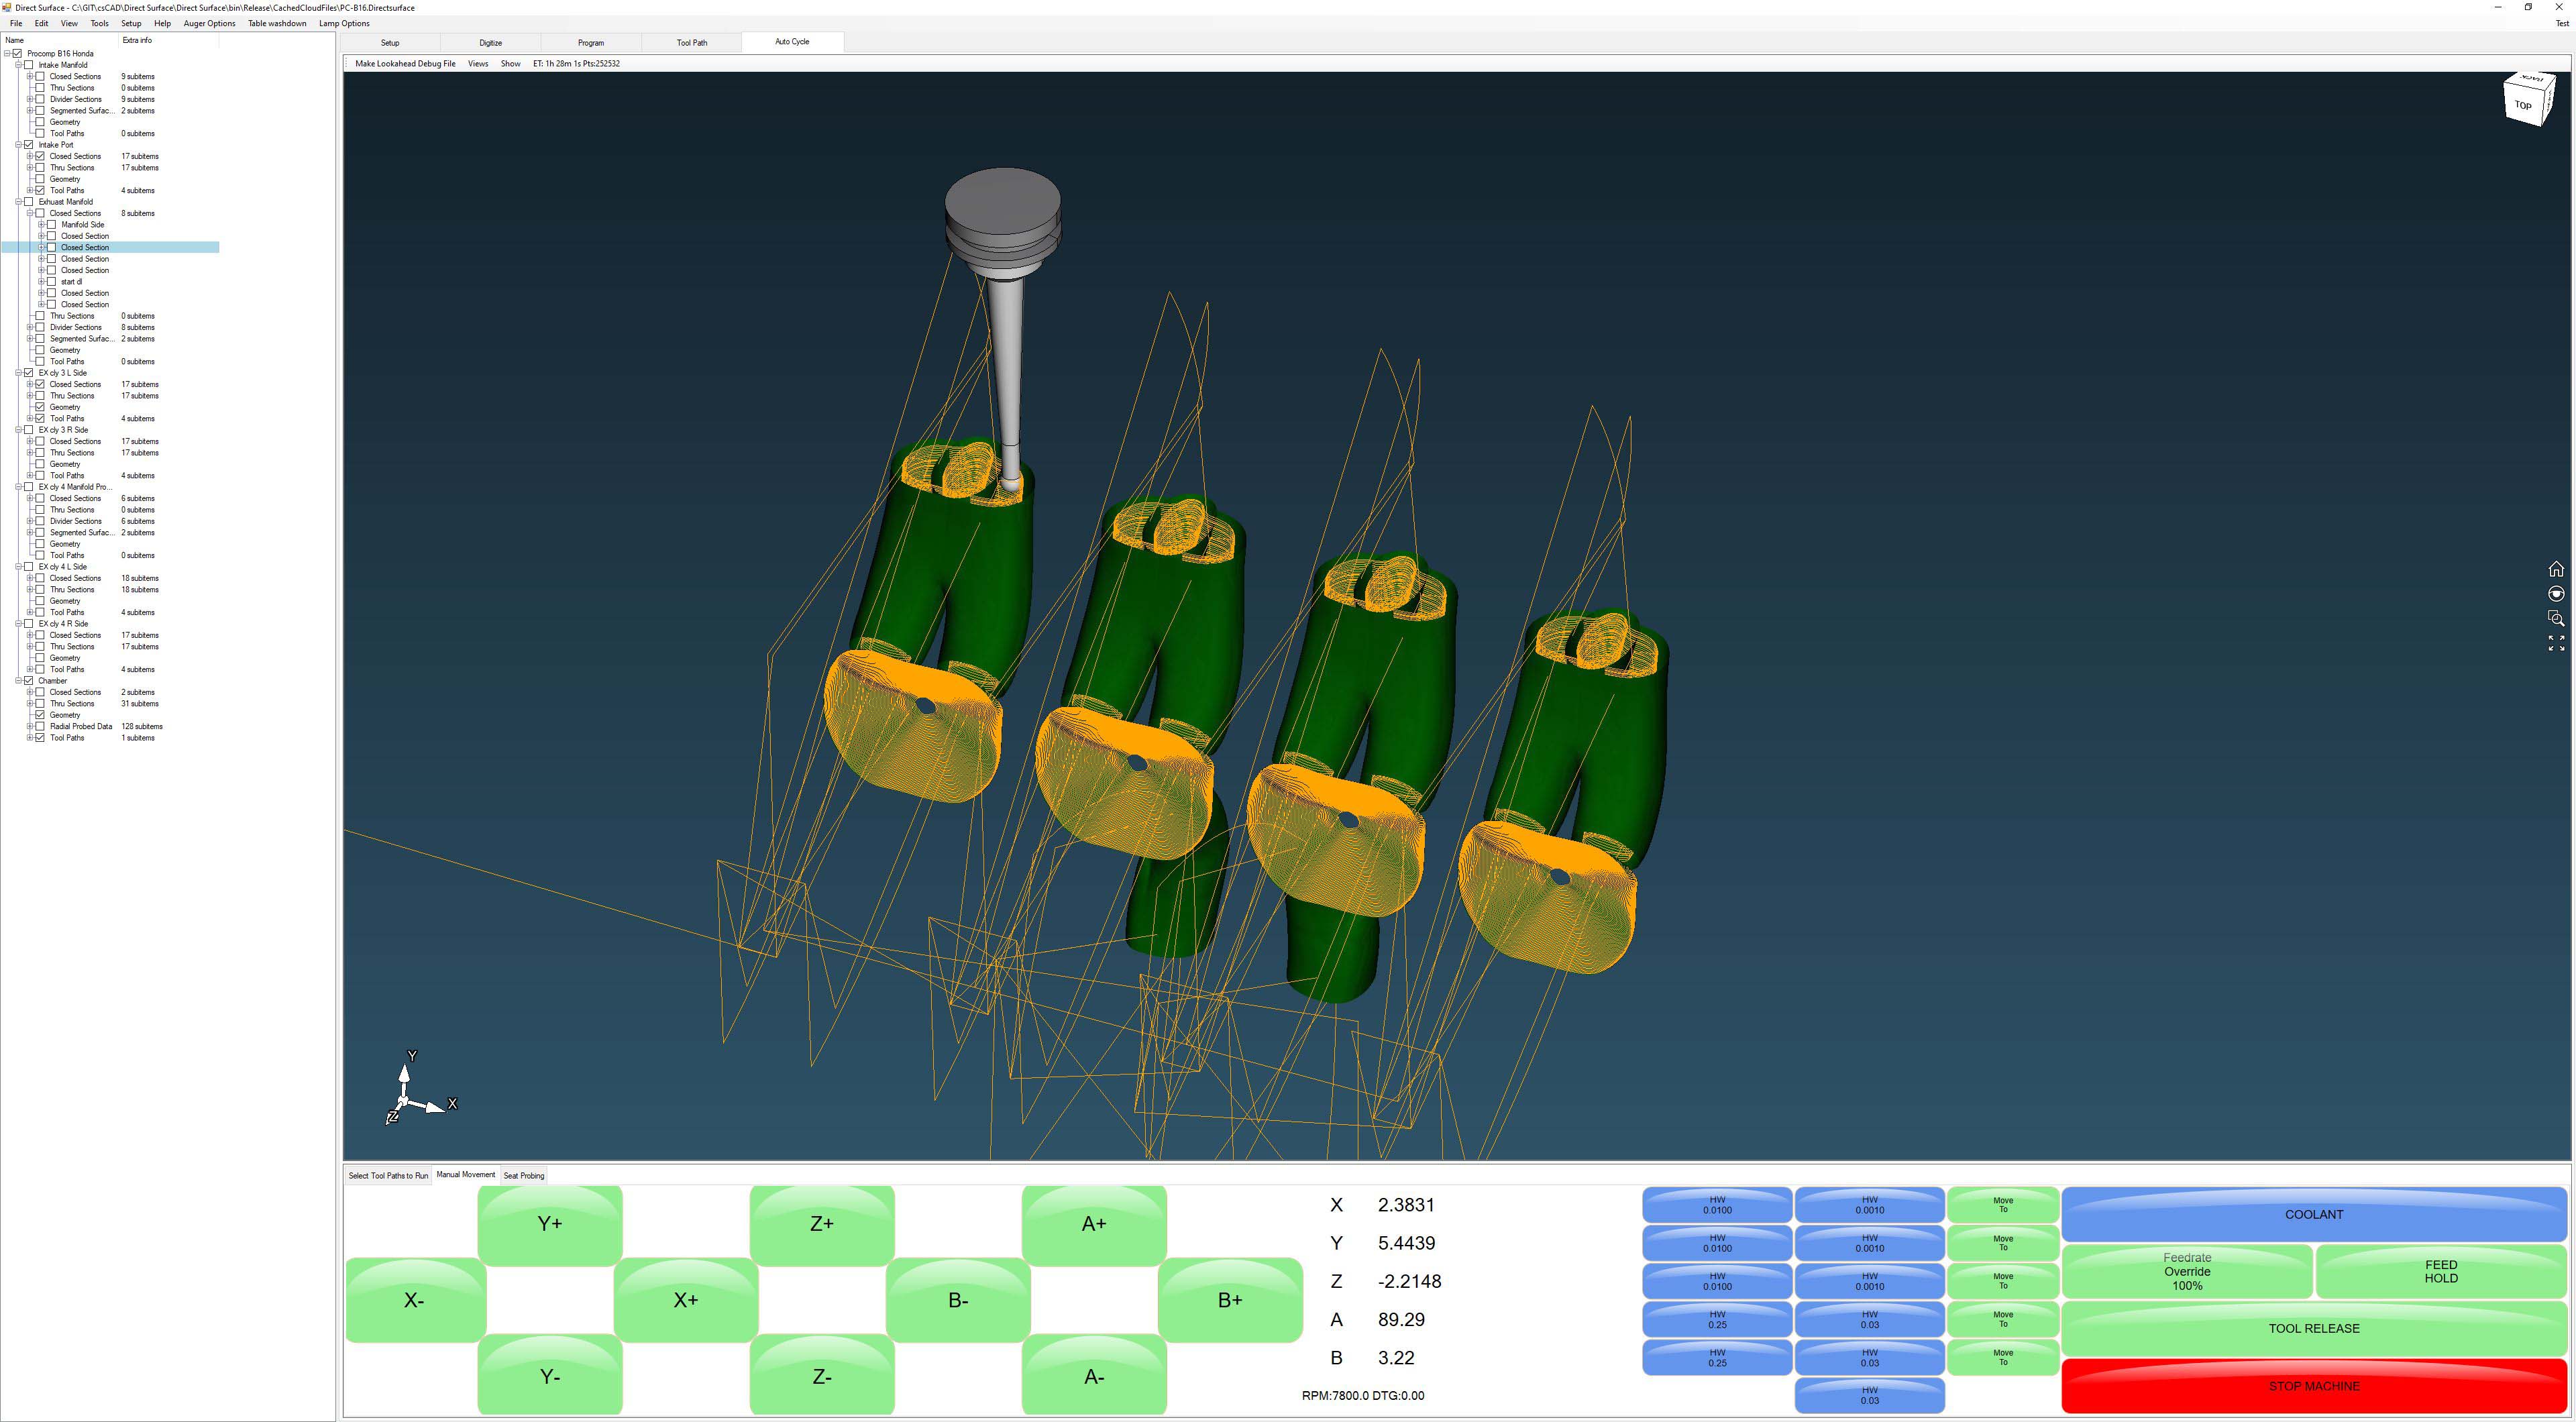Expand the Manifold Side tree node

[41, 225]
